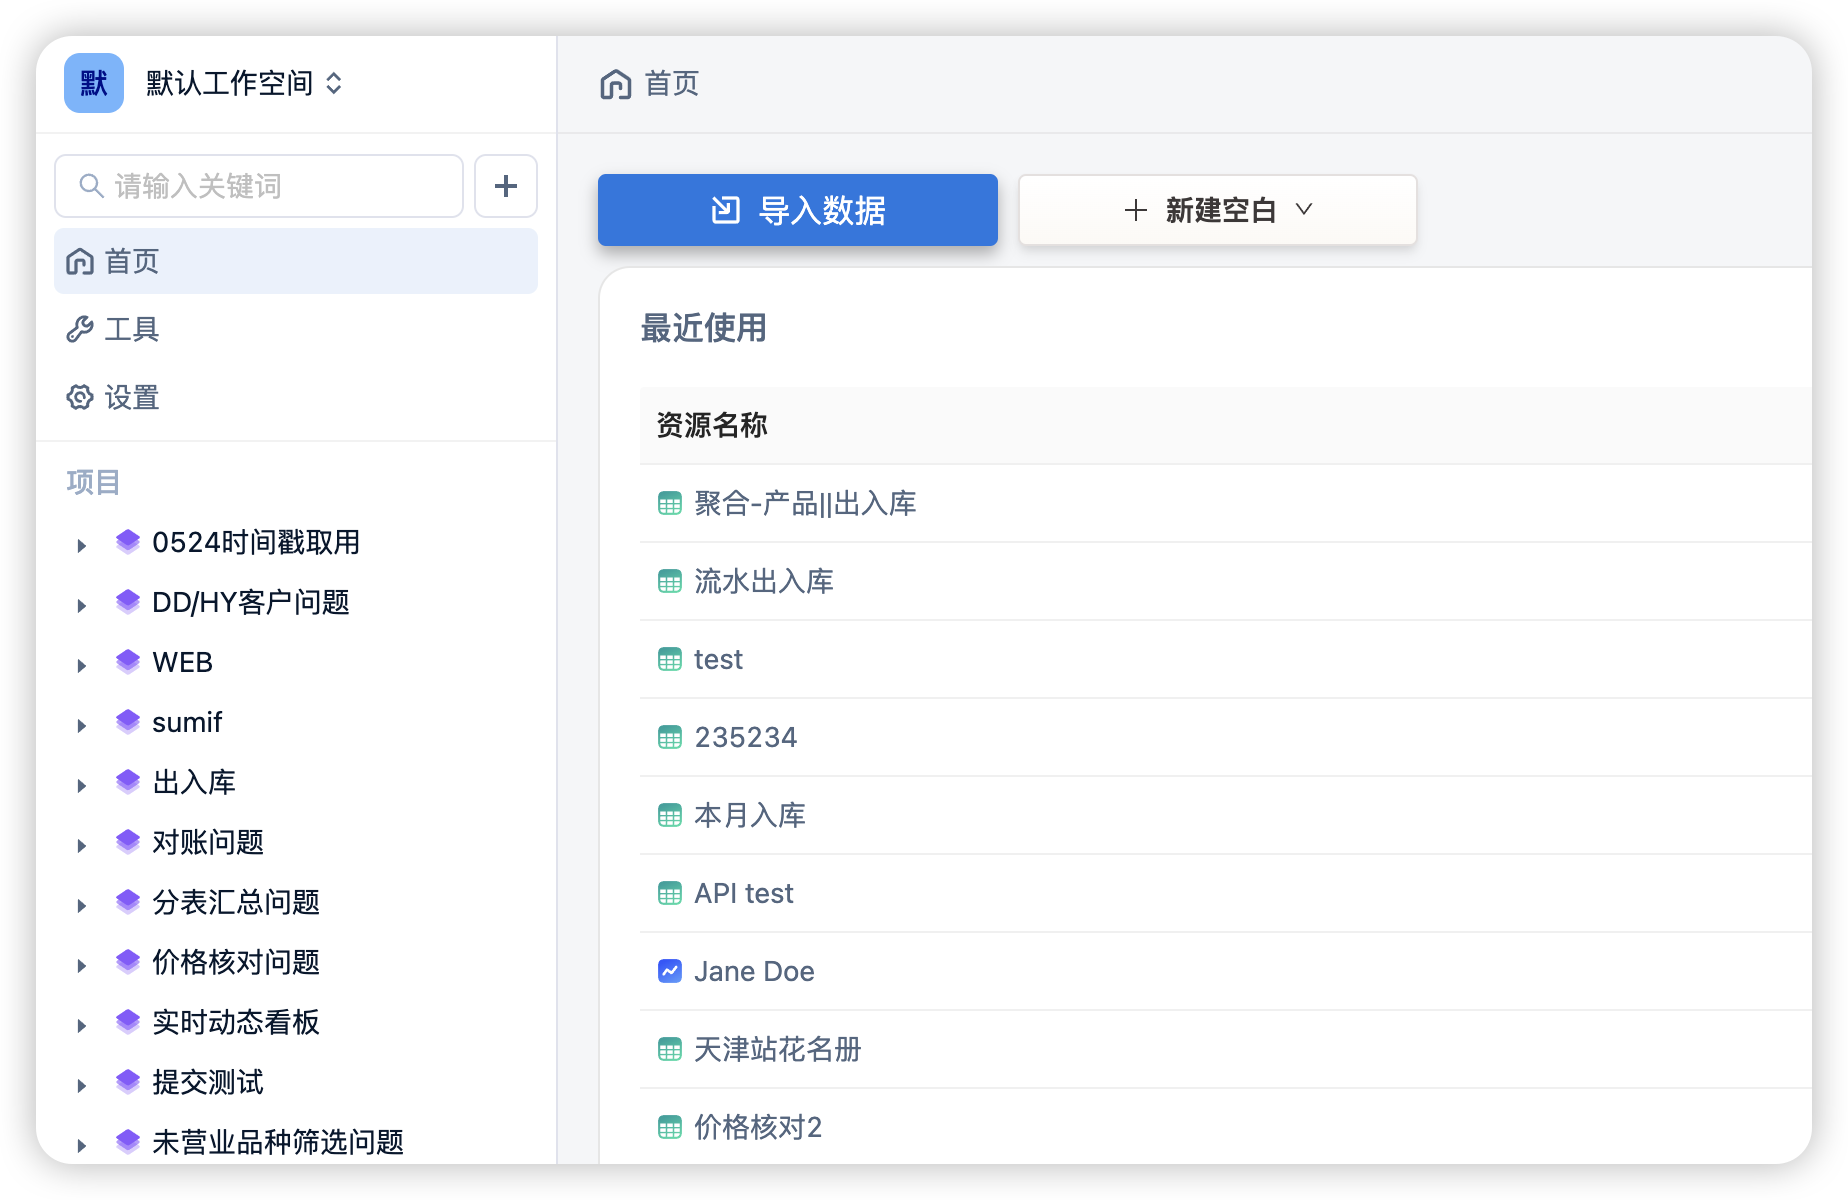Expand the 价格核对问题 project arrow
1848x1200 pixels.
point(82,965)
